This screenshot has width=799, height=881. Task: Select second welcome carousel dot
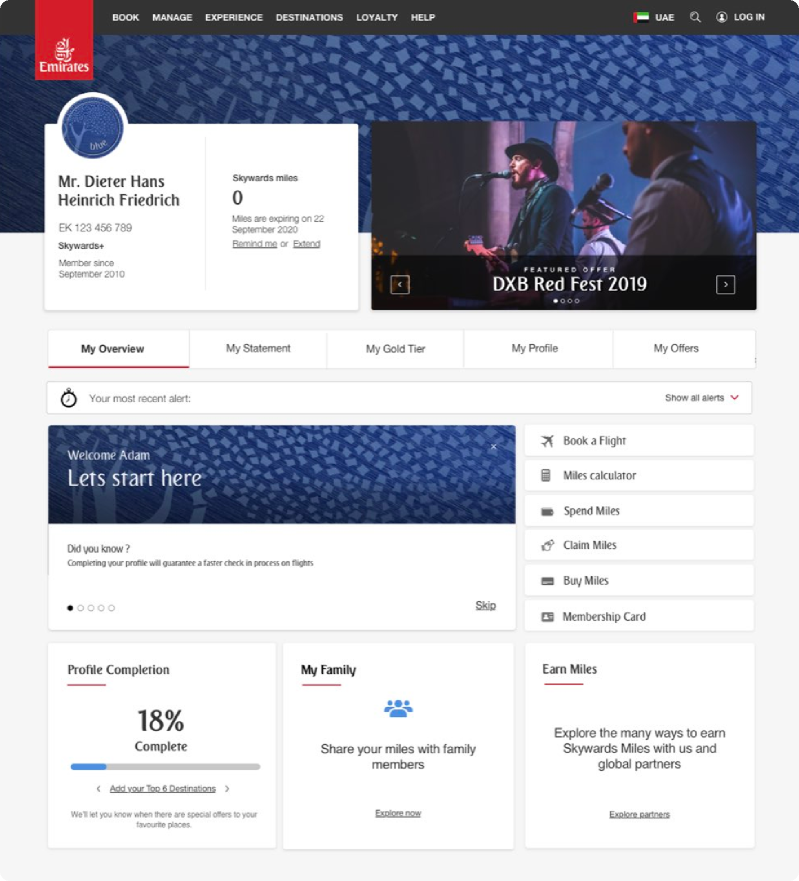tap(80, 608)
